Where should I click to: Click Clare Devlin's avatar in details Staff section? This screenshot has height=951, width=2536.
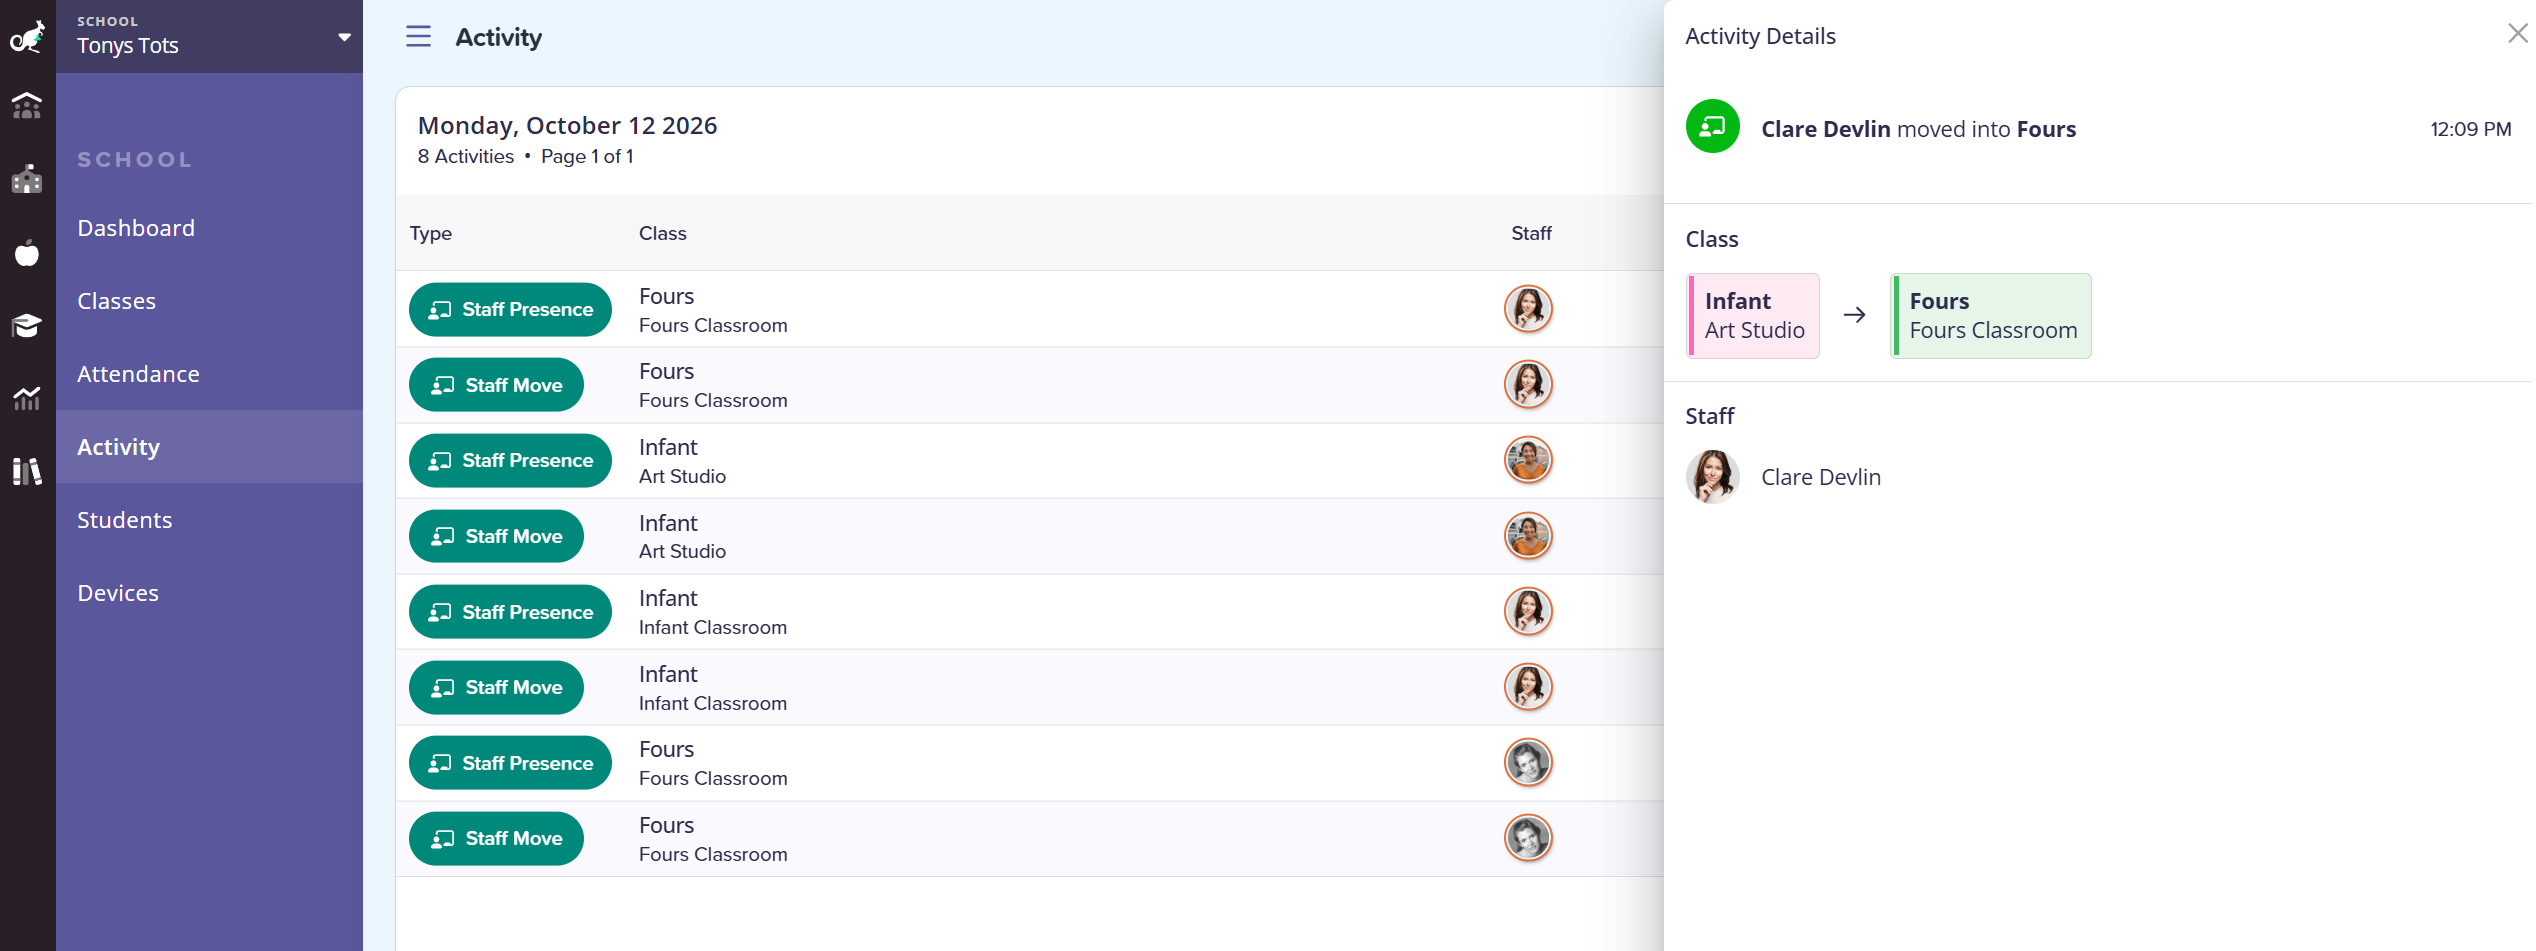[1712, 477]
